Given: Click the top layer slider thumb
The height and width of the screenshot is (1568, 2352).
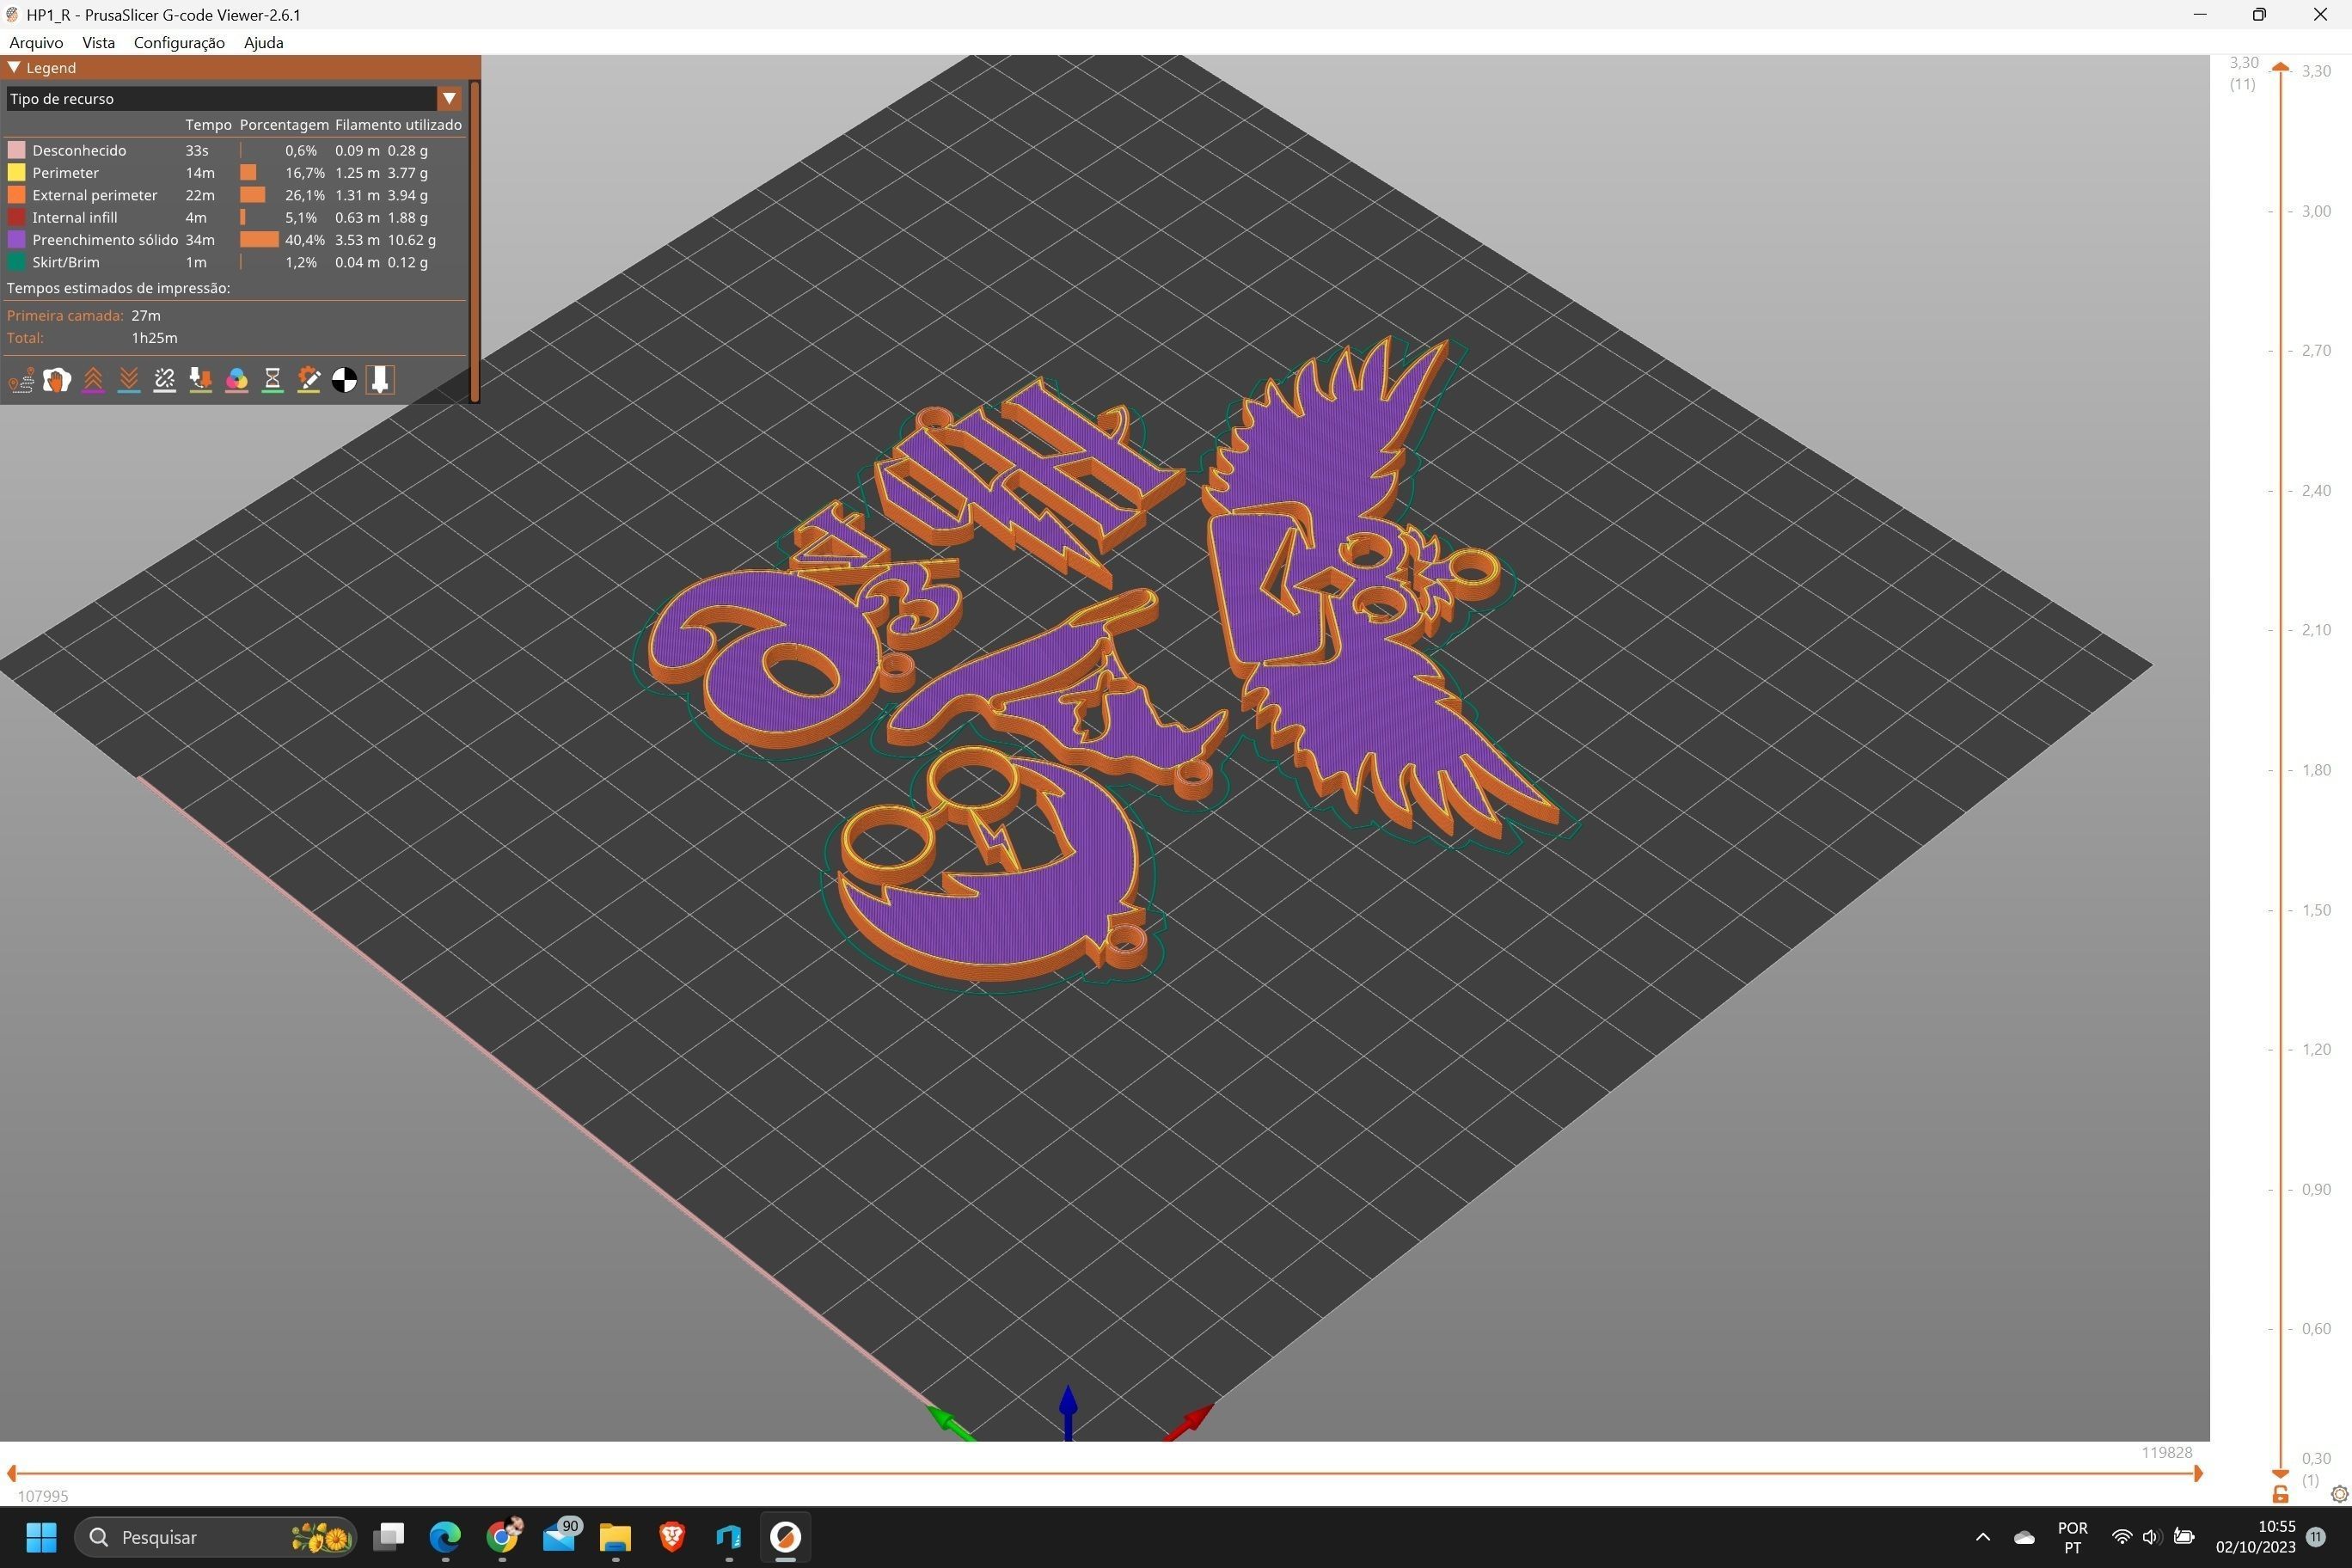Looking at the screenshot, I should (x=2280, y=68).
